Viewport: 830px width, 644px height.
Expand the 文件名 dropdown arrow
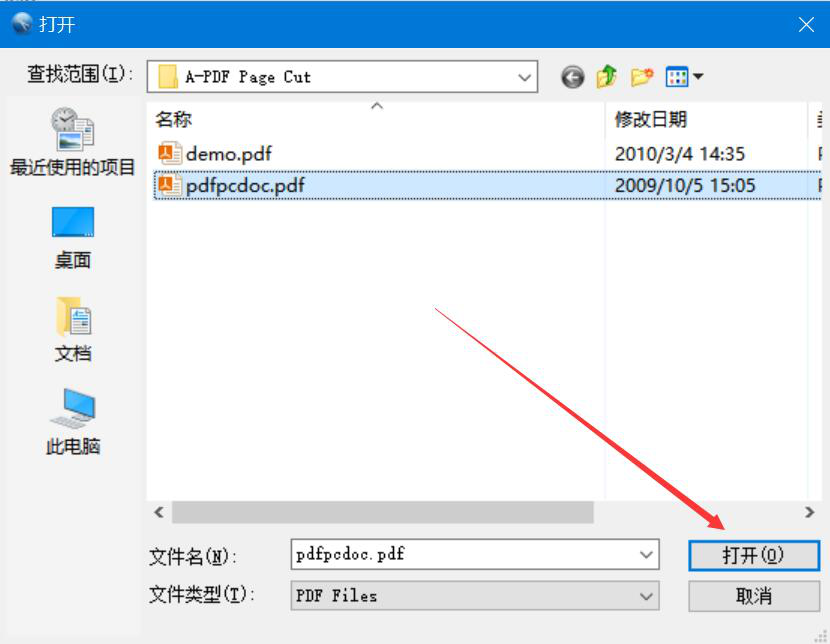[x=646, y=555]
